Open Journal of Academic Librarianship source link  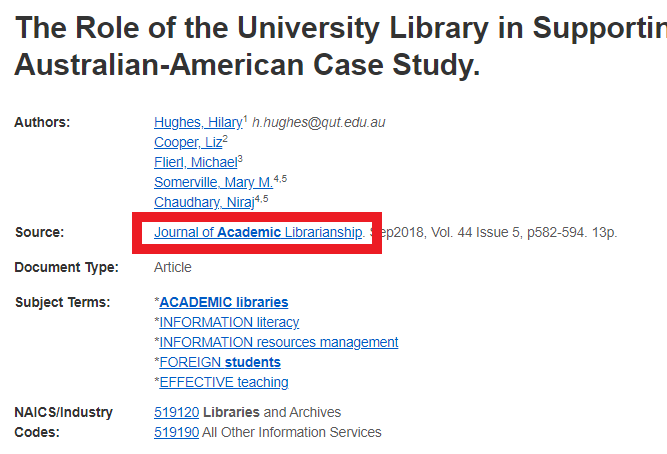click(258, 233)
